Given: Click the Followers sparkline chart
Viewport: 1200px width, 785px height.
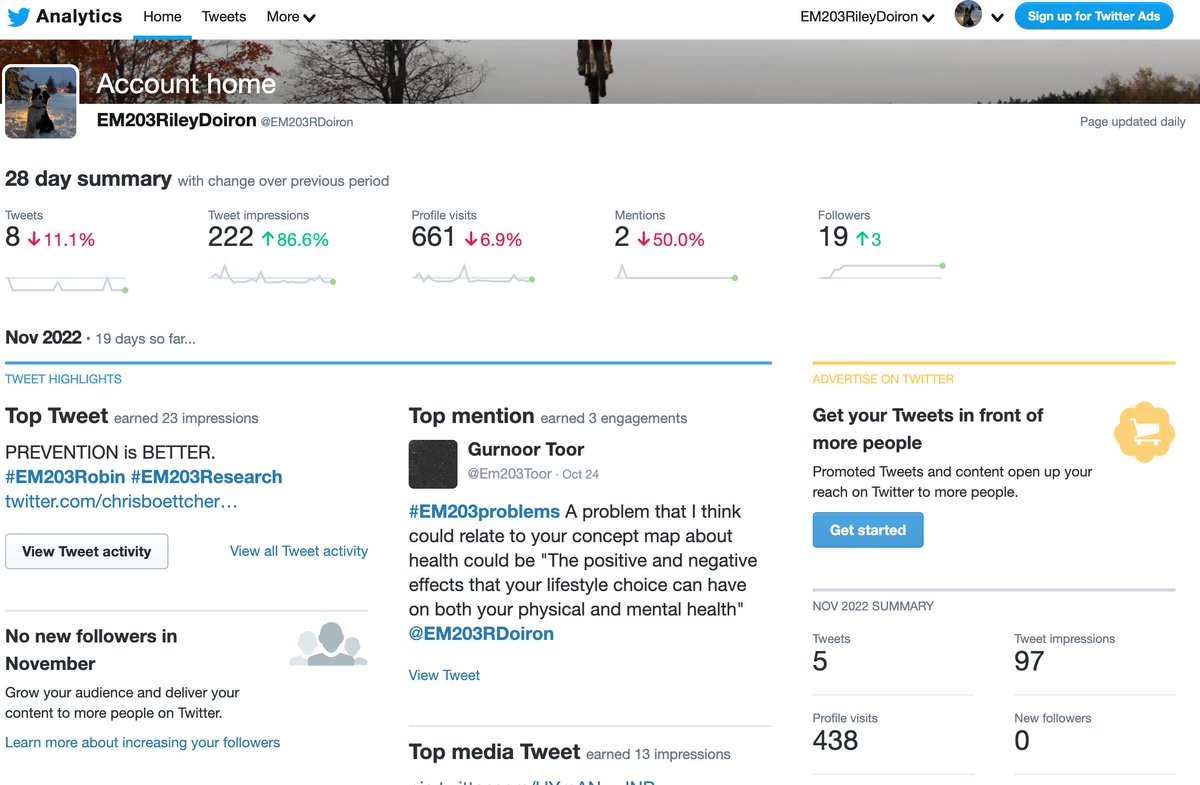Looking at the screenshot, I should 881,271.
